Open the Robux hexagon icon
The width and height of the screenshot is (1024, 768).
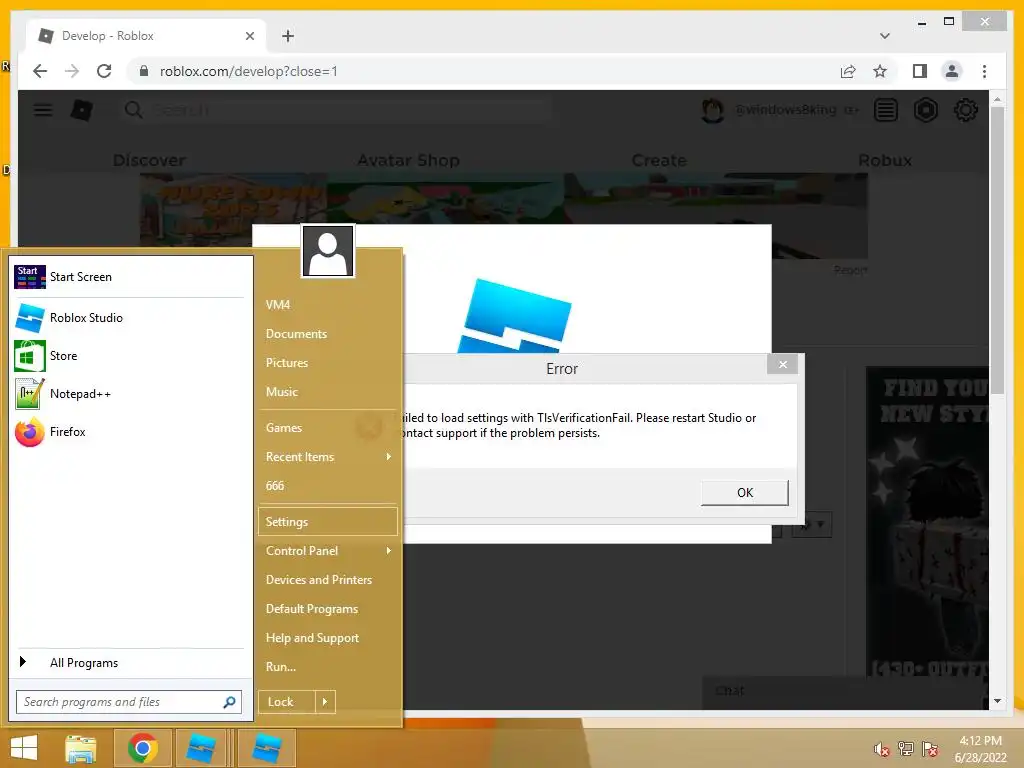tap(925, 110)
